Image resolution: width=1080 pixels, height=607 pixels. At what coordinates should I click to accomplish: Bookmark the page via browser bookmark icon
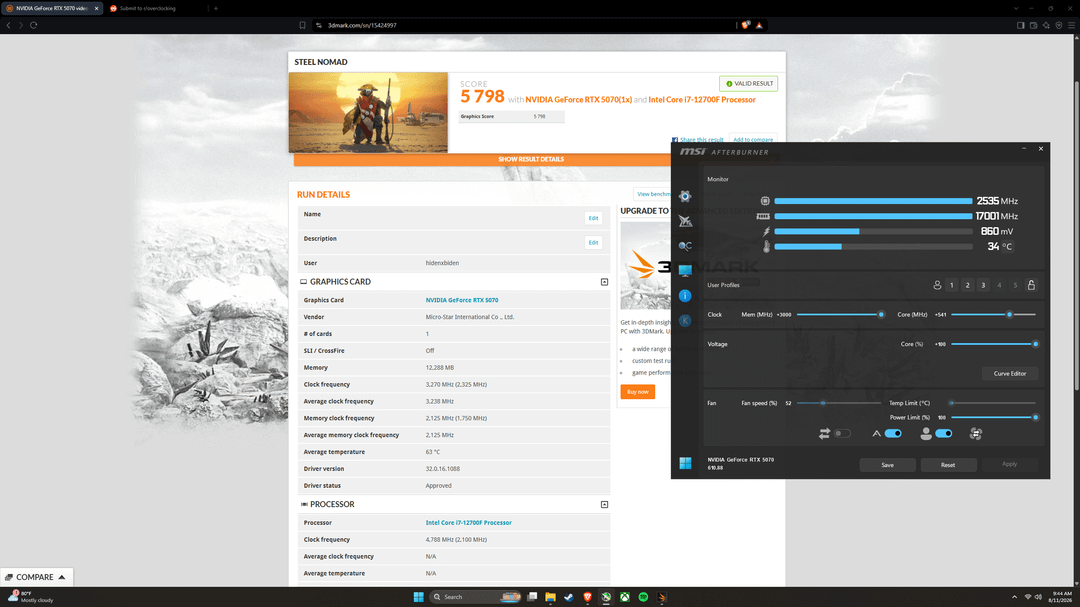[302, 25]
